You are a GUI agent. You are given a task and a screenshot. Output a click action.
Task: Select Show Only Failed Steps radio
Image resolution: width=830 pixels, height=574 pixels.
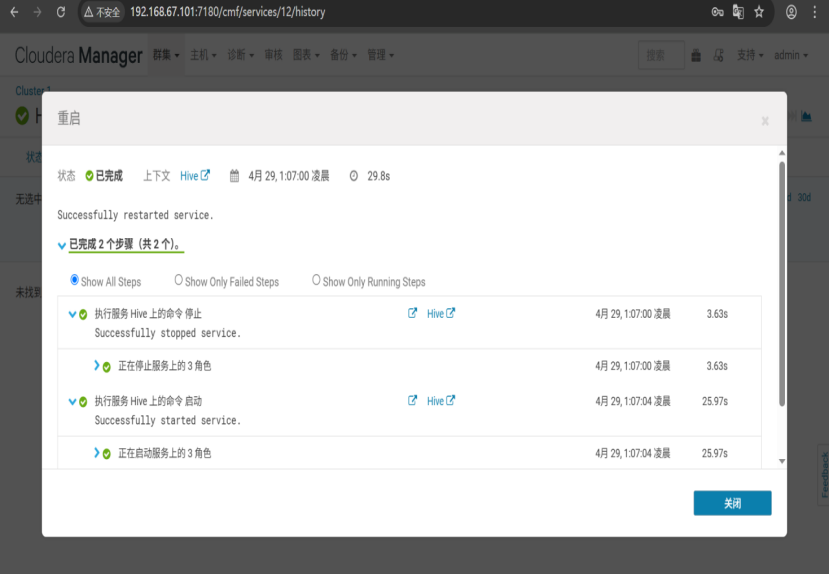(x=178, y=280)
